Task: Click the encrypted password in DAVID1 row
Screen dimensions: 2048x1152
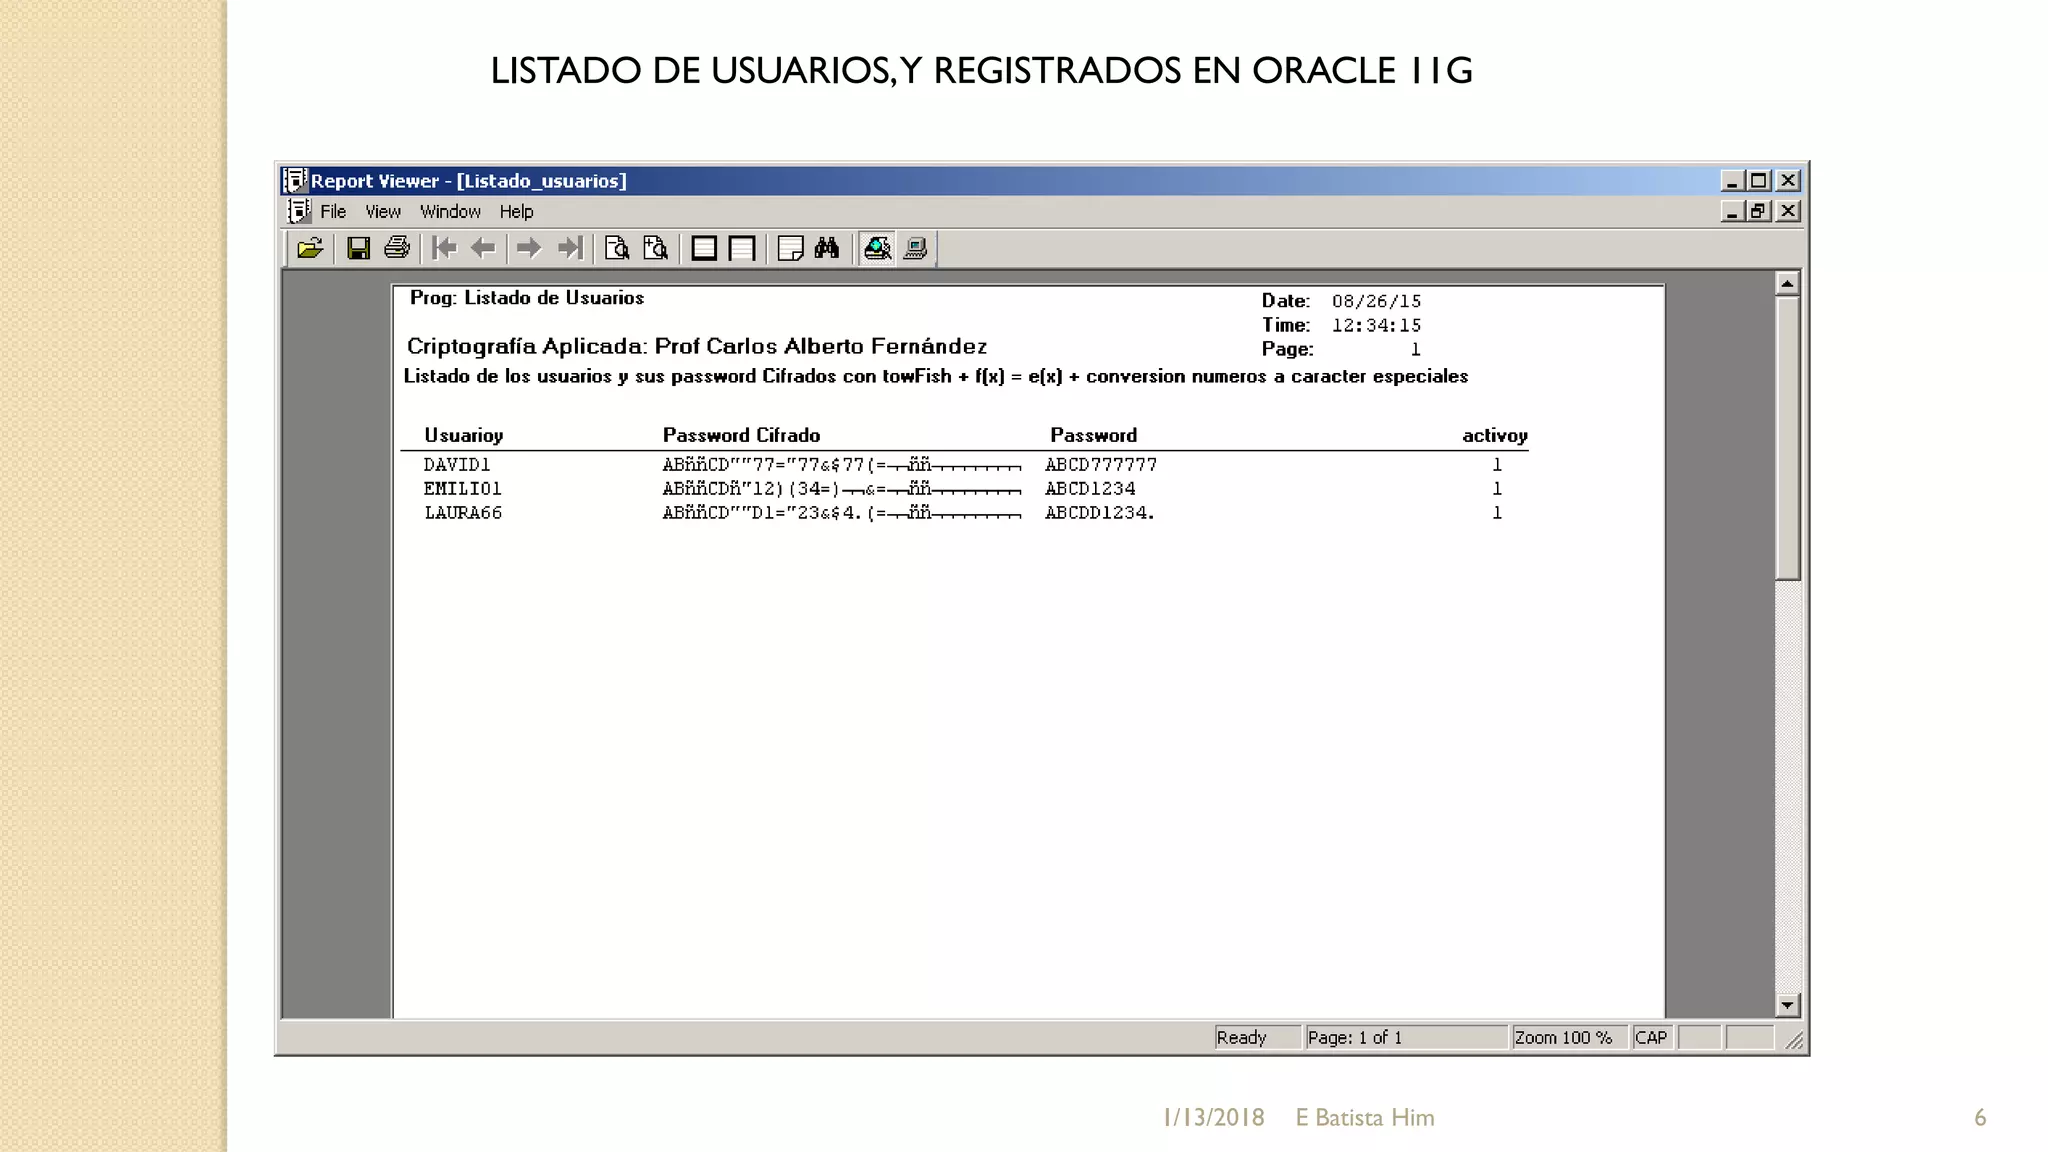Action: [x=841, y=465]
